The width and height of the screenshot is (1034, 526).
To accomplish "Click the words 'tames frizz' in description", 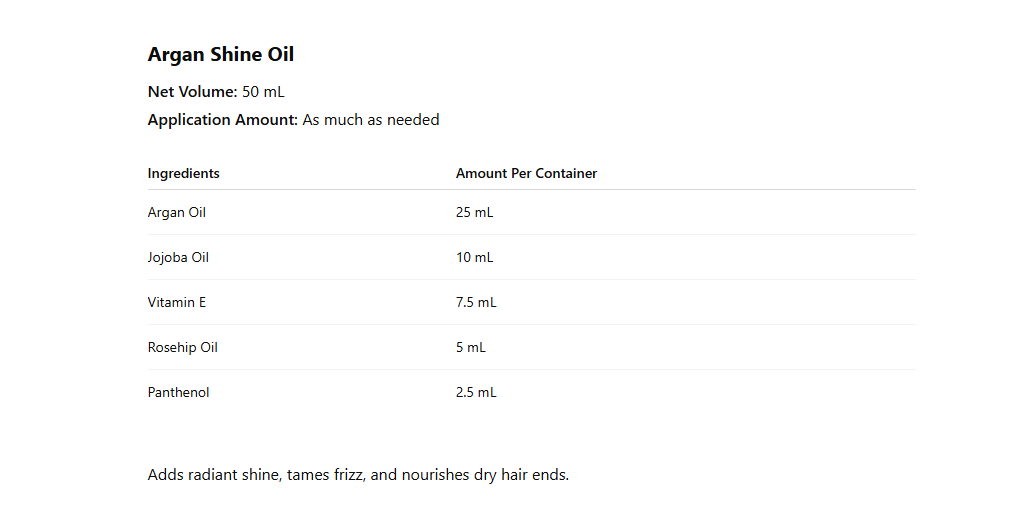I will click(x=325, y=474).
